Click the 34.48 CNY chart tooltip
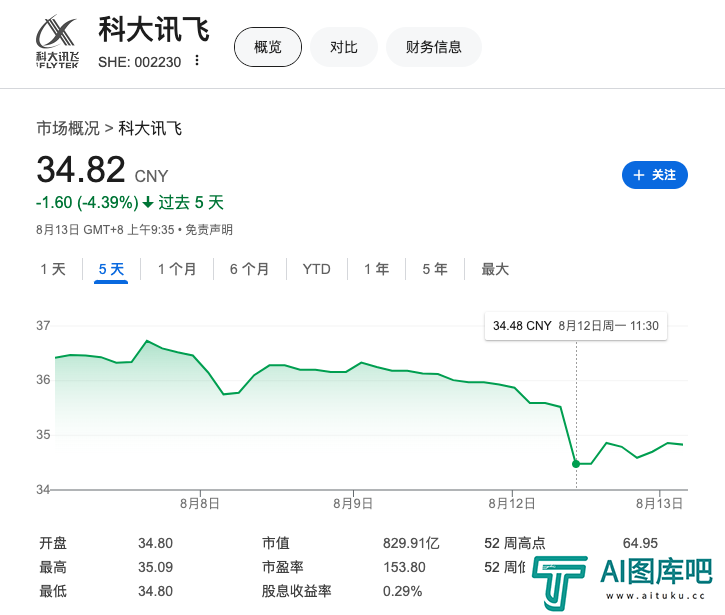Image resolution: width=725 pixels, height=615 pixels. (x=576, y=326)
